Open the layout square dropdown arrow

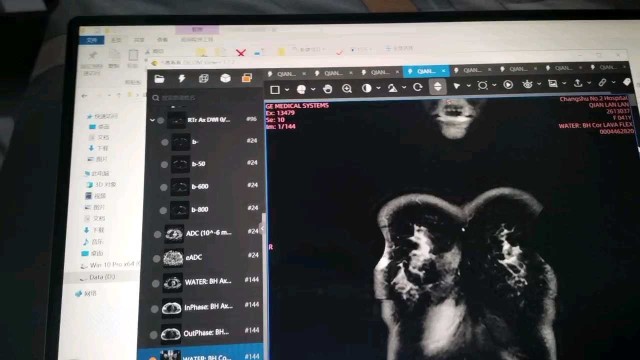[287, 89]
